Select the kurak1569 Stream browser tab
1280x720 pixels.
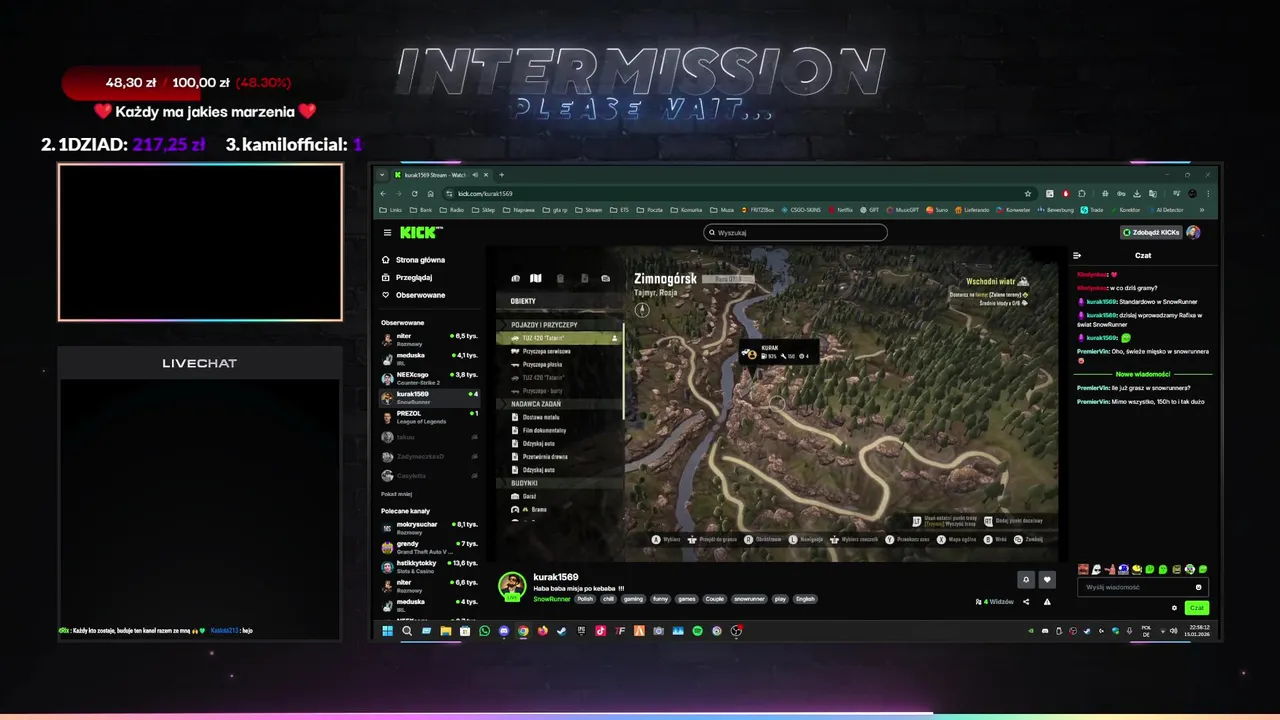point(440,175)
